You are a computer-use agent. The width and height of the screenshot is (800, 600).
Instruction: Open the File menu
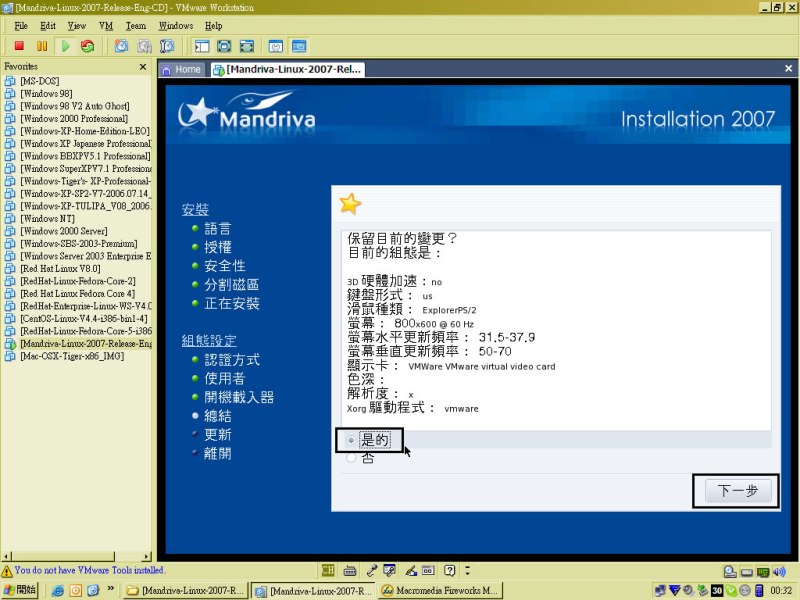pyautogui.click(x=21, y=26)
